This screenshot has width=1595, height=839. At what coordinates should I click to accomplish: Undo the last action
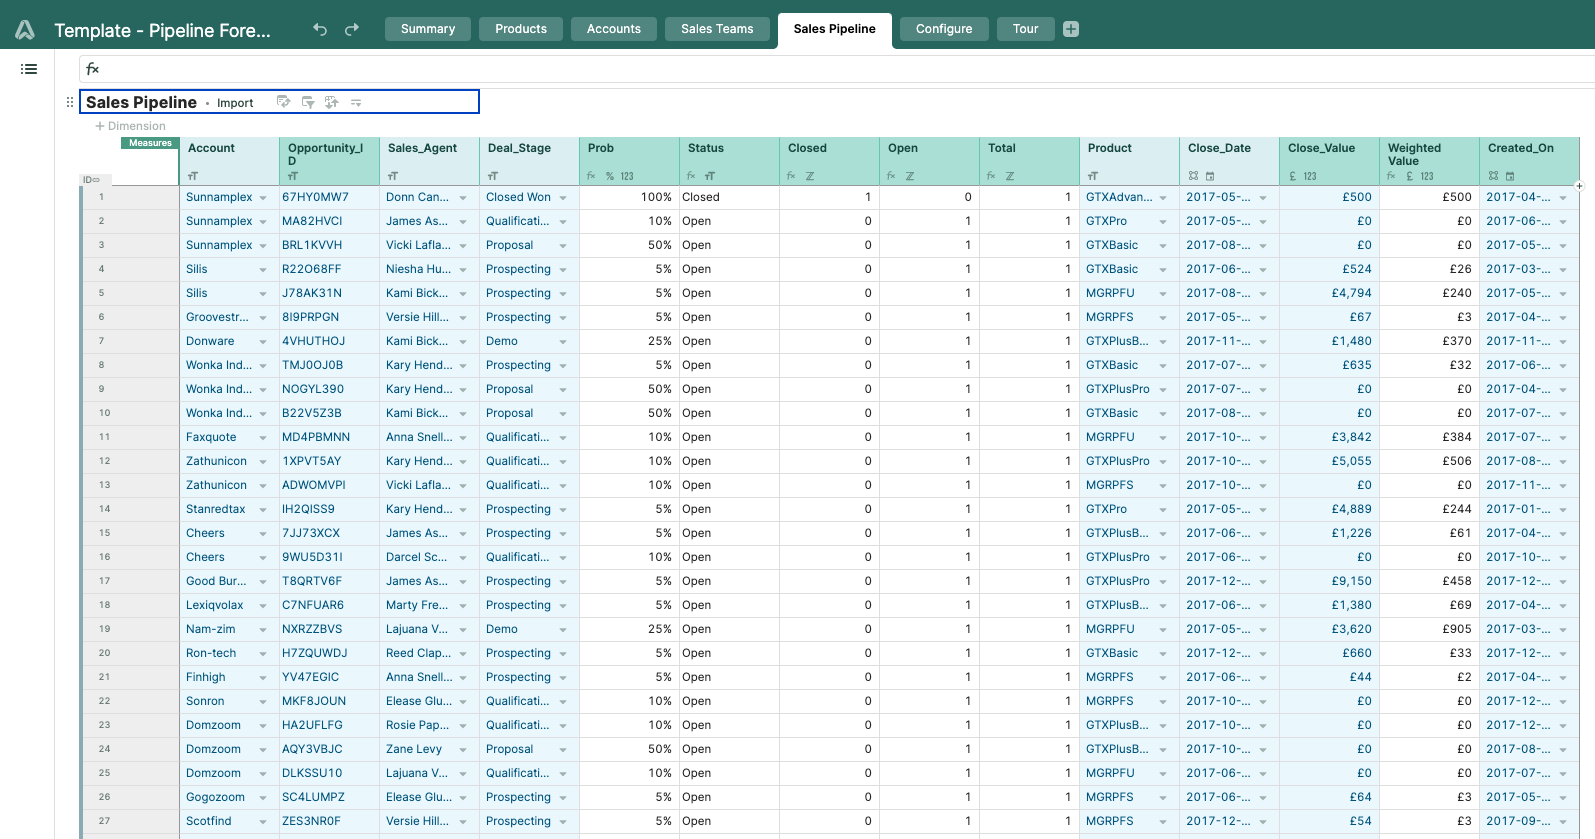point(320,29)
